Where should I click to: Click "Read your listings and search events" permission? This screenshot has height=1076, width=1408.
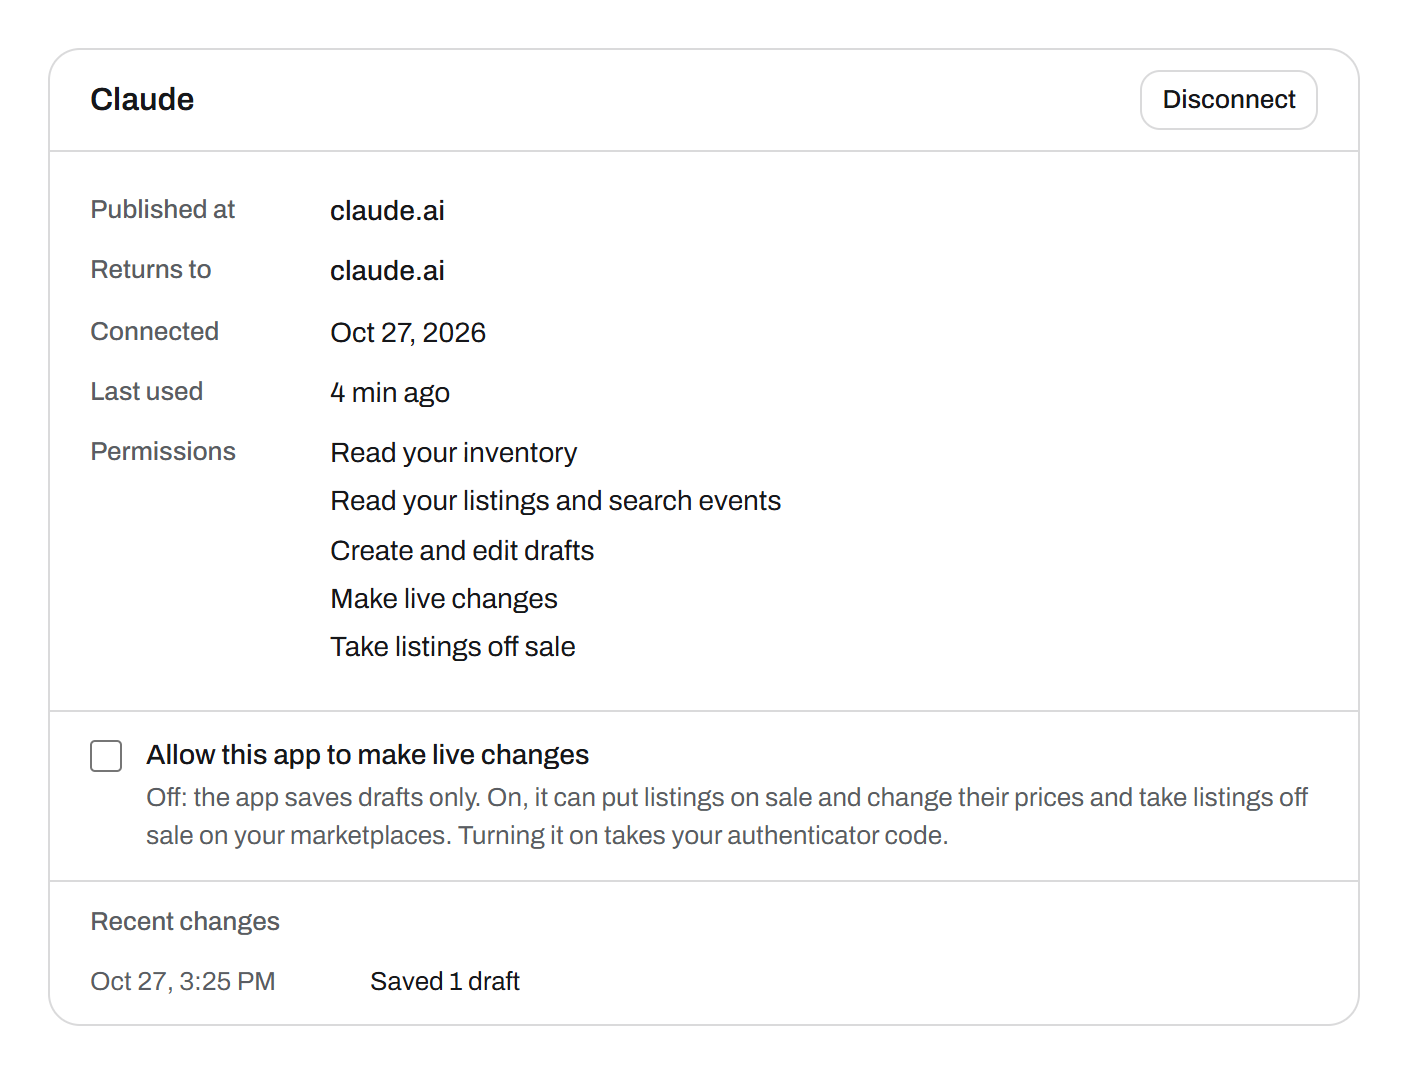pos(556,501)
